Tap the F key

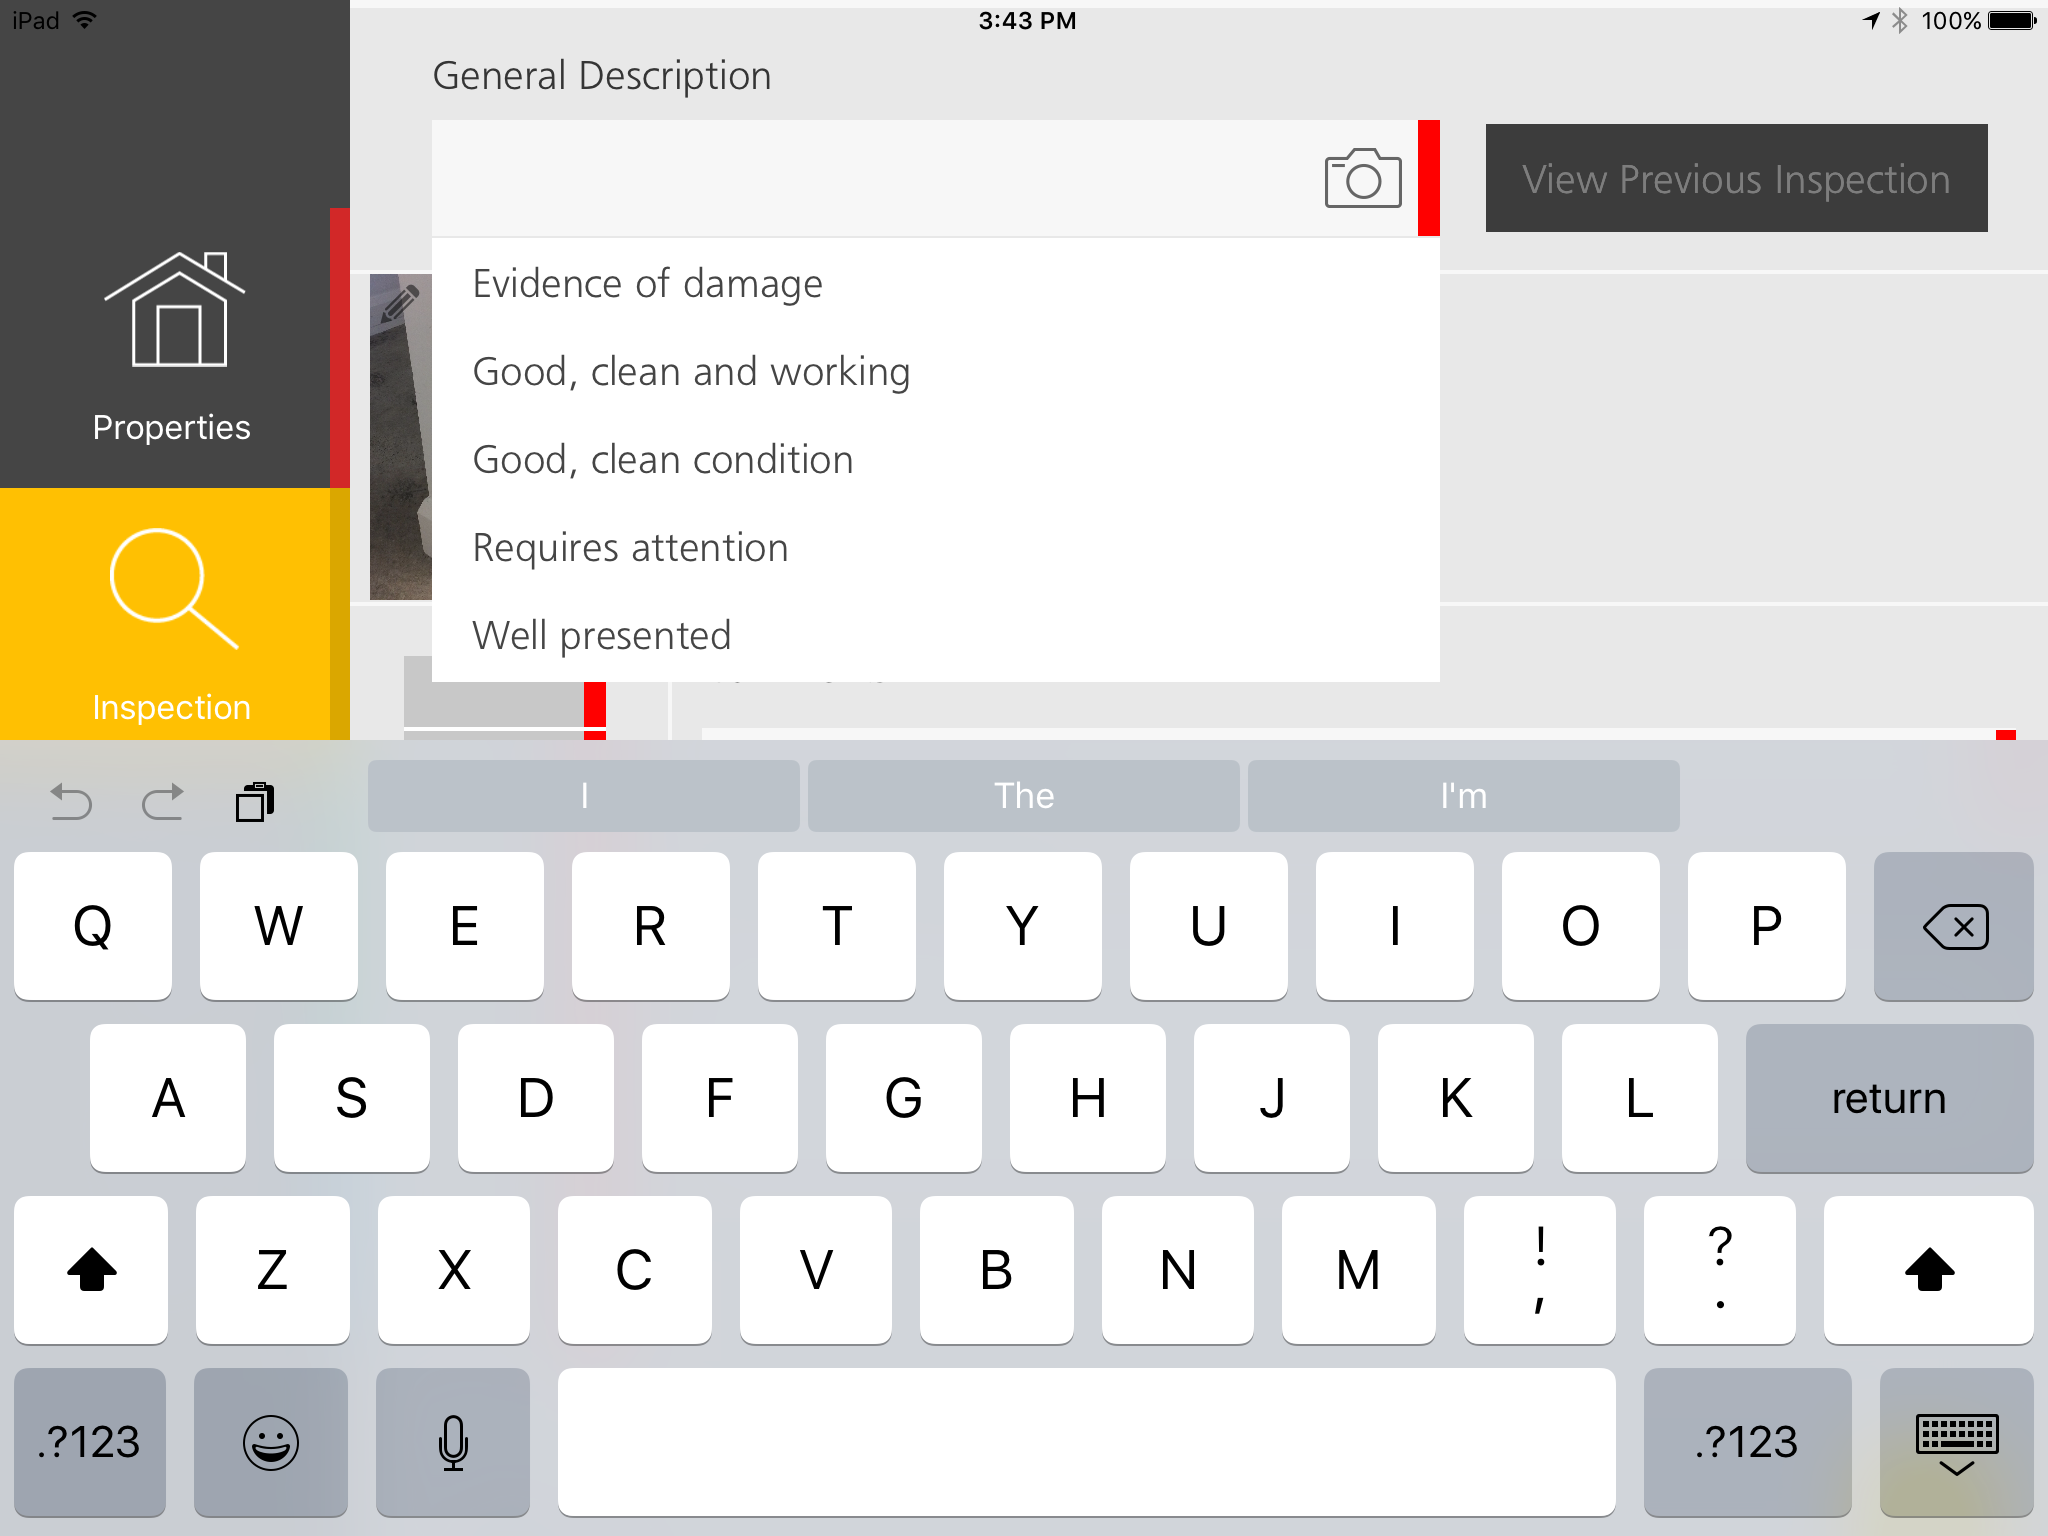[x=720, y=1098]
